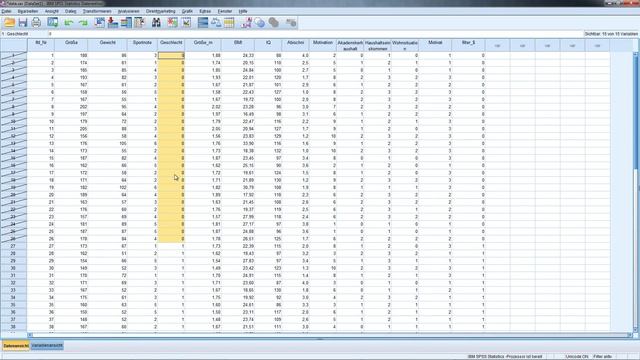This screenshot has height=360, width=640.
Task: Select the Geschlecht column header
Action: (171, 45)
